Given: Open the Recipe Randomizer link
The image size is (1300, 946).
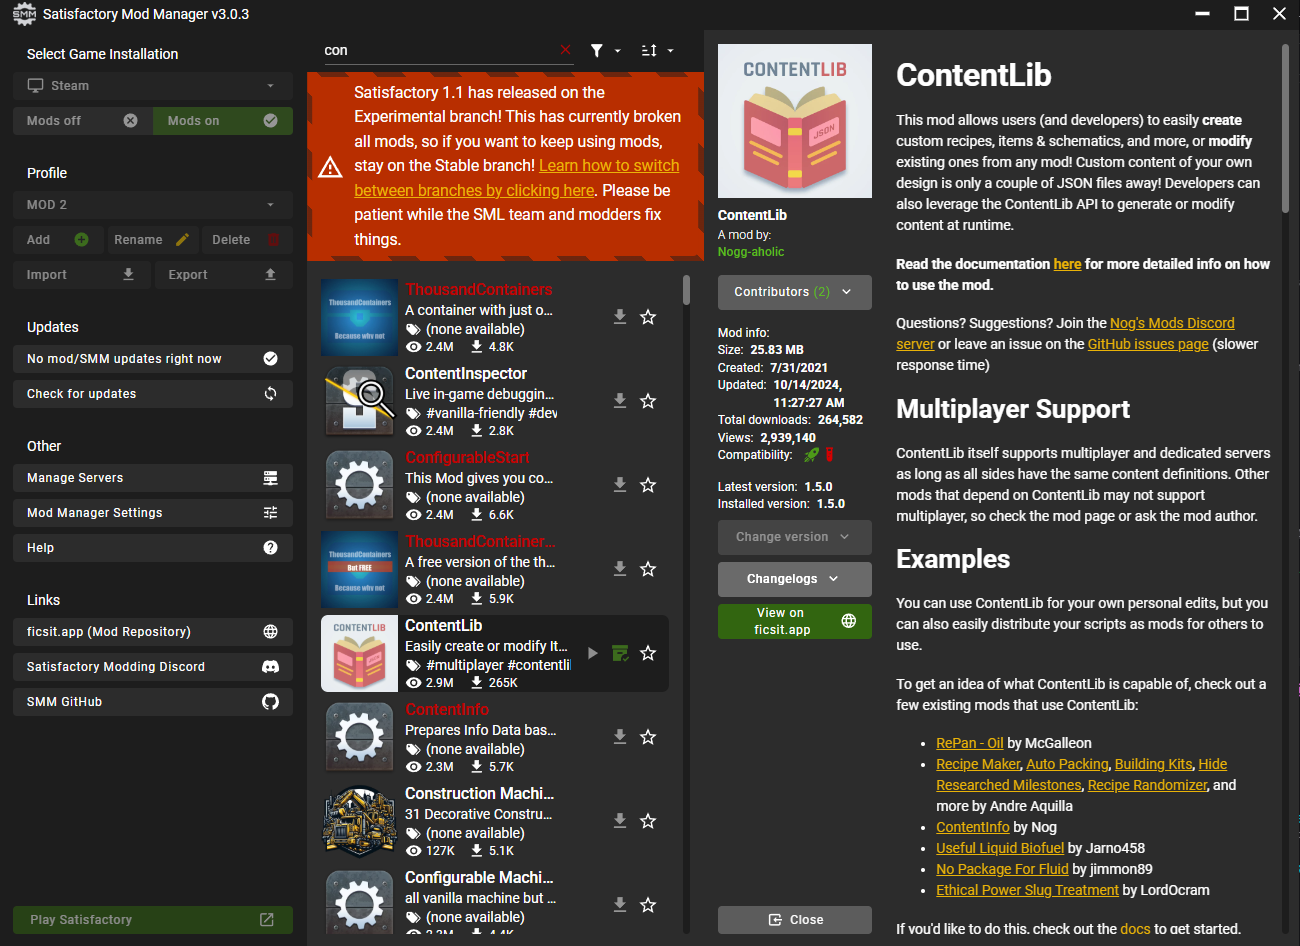Looking at the screenshot, I should point(1148,785).
